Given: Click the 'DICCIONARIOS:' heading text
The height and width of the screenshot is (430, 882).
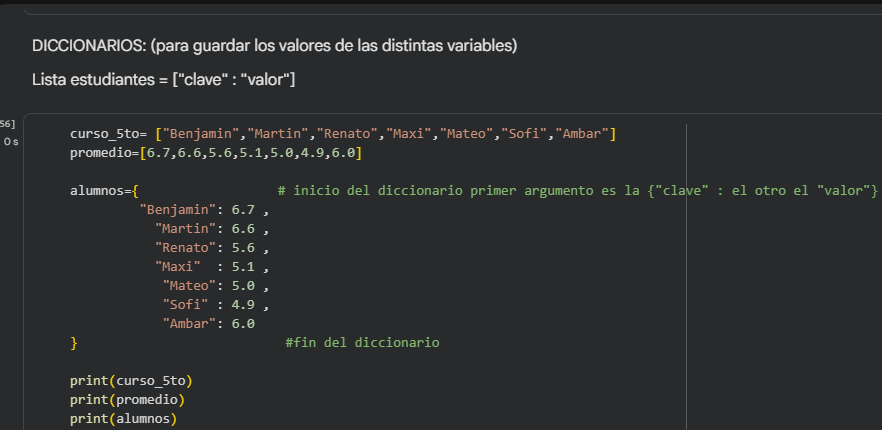Looking at the screenshot, I should pyautogui.click(x=274, y=46).
